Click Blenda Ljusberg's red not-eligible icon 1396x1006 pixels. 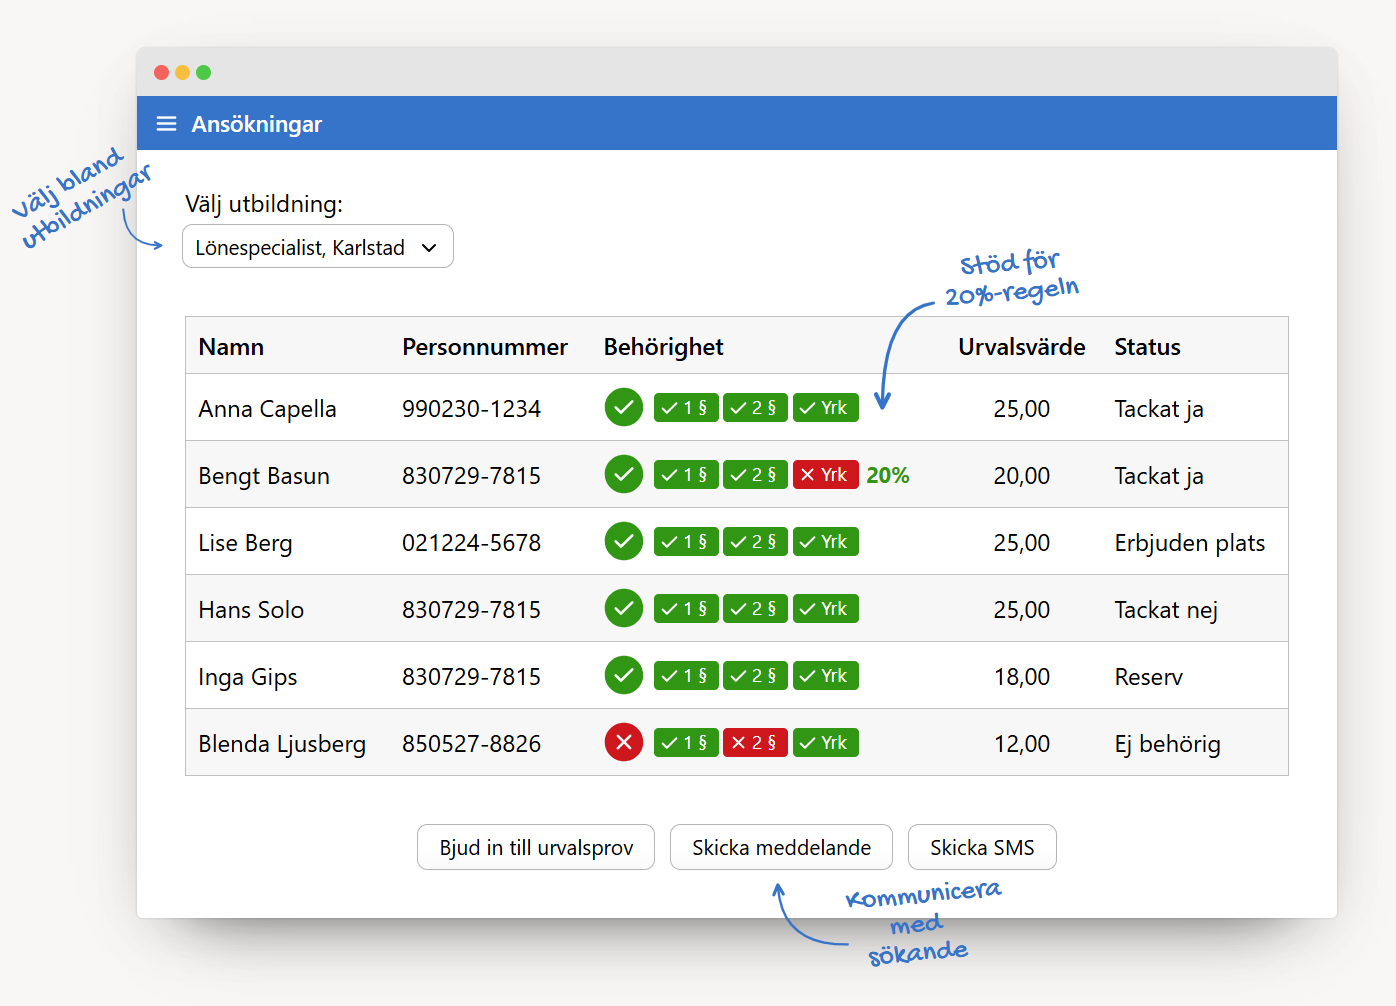(623, 743)
